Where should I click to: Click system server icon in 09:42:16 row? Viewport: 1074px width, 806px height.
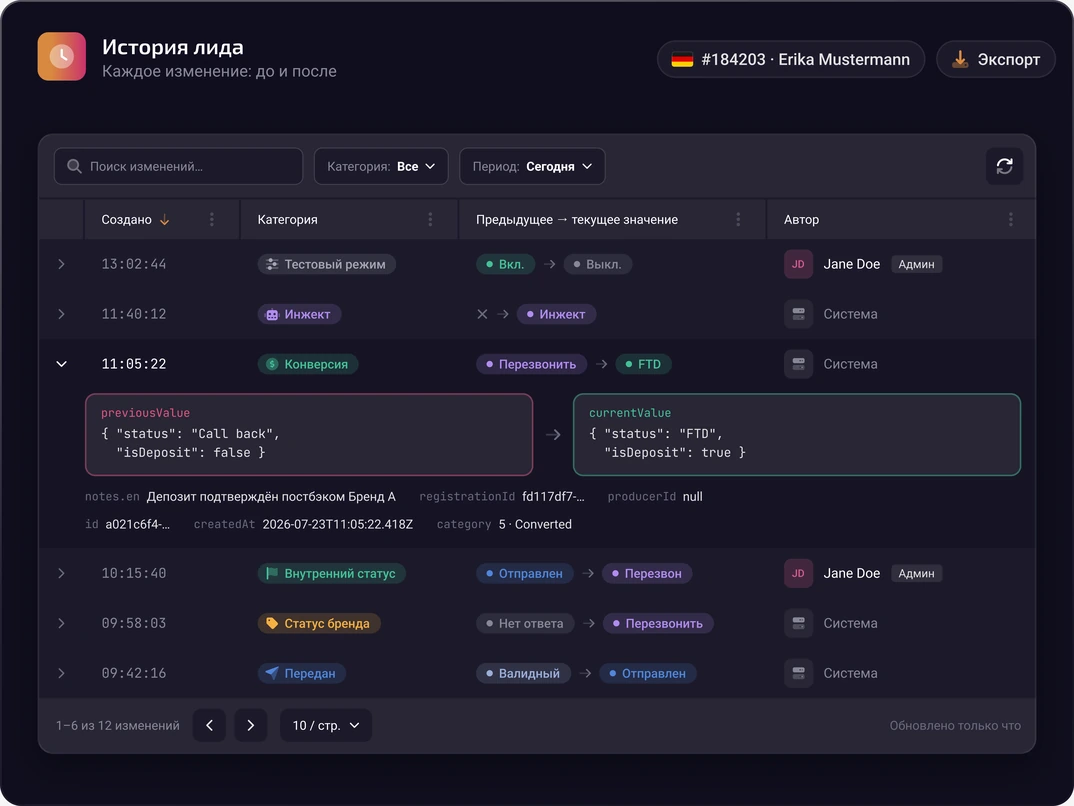(x=798, y=673)
